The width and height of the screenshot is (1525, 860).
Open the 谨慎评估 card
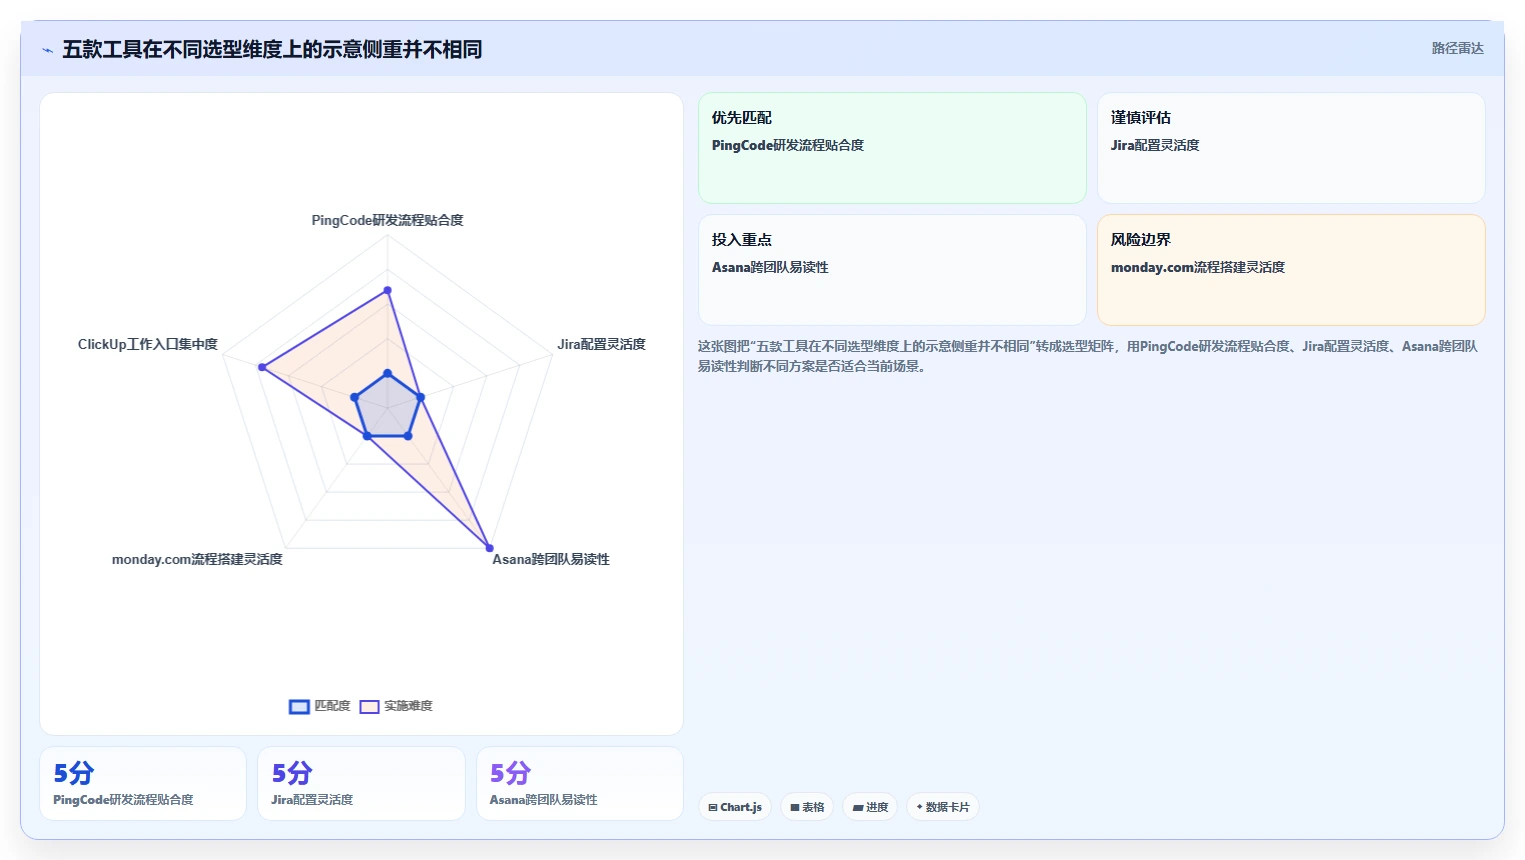(x=1291, y=148)
